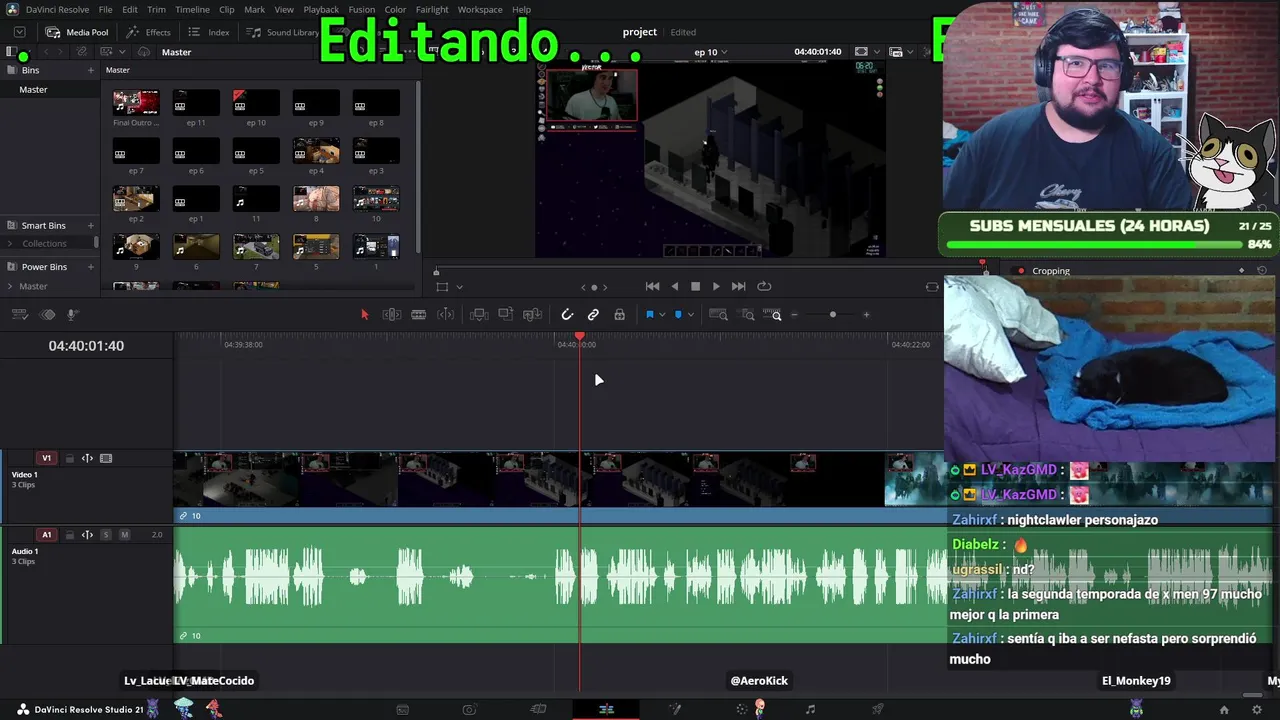Solo the Audio 1 track
Image resolution: width=1280 pixels, height=720 pixels.
106,535
